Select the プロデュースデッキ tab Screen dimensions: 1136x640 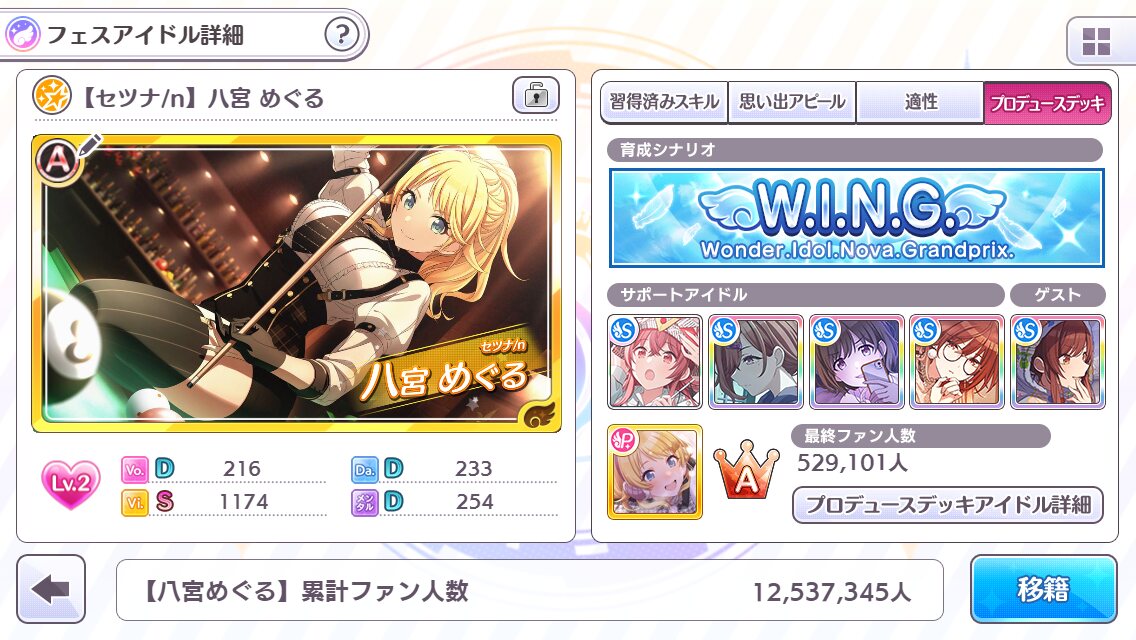click(x=1048, y=102)
